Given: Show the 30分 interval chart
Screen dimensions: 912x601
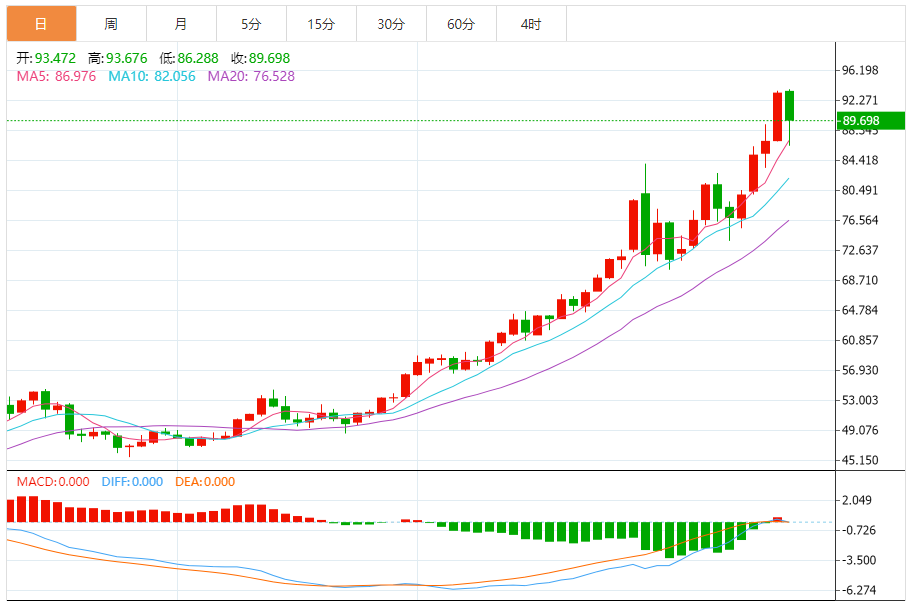Looking at the screenshot, I should pyautogui.click(x=391, y=24).
